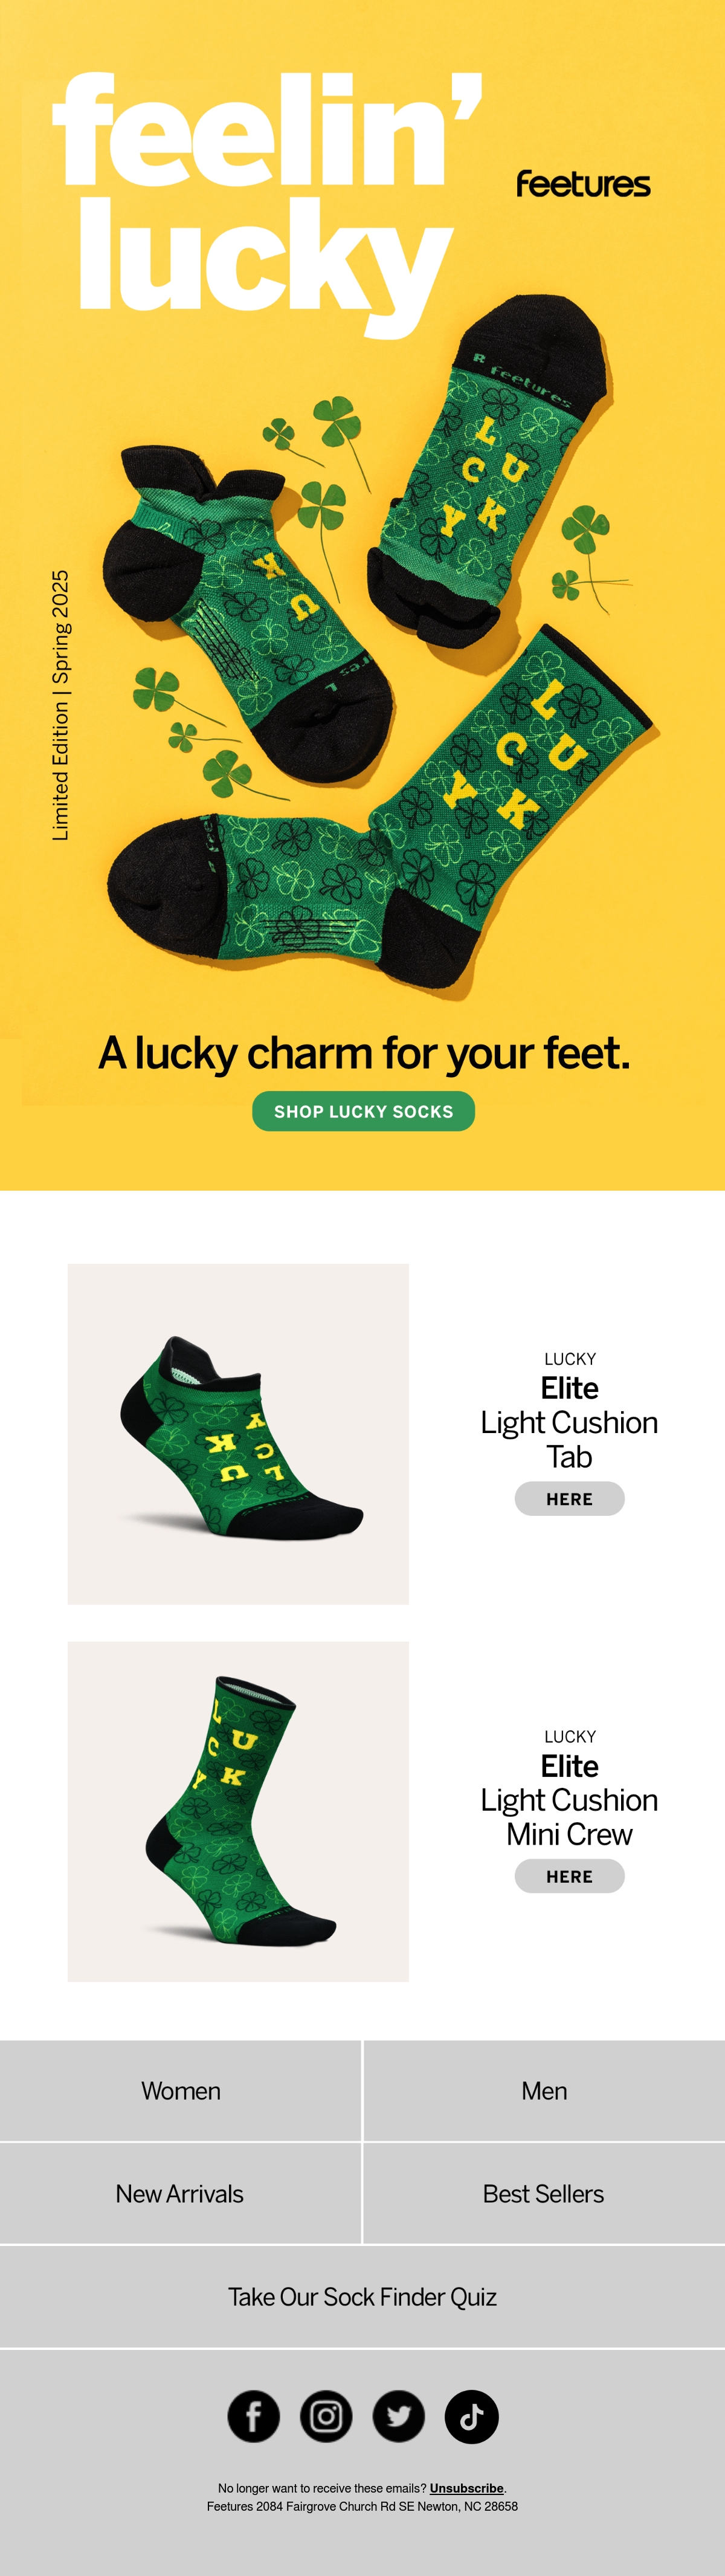Screen dimensions: 725x2576
Task: Open the Women navigation link
Action: [180, 2091]
